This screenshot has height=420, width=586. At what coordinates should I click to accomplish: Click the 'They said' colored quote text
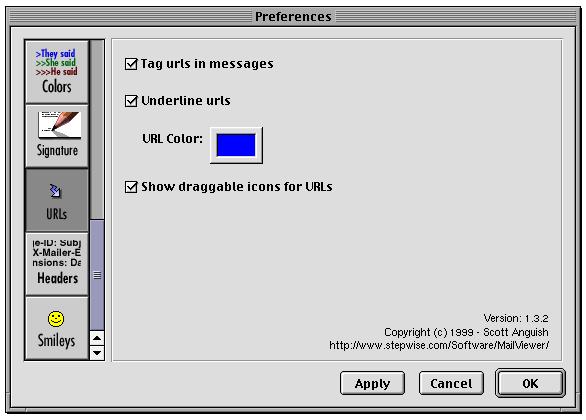[56, 54]
